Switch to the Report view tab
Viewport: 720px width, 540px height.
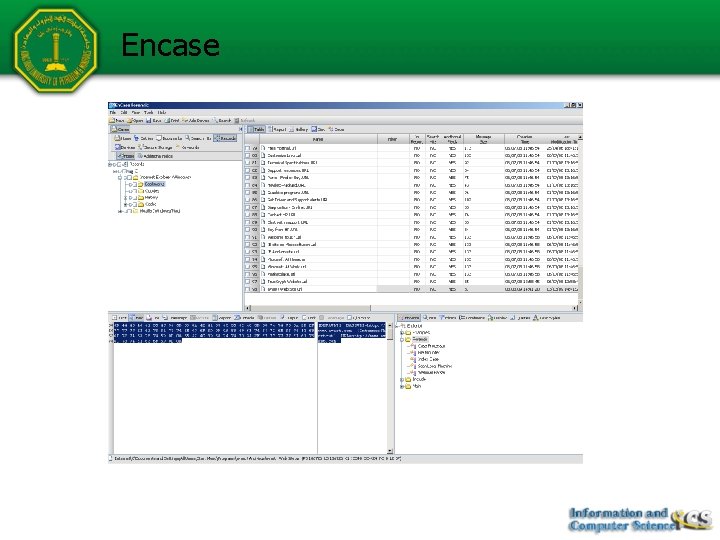[277, 129]
